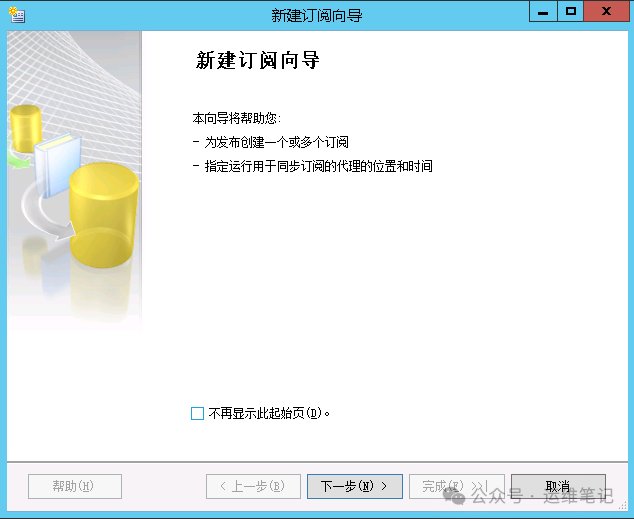Minimize the 新建订阅向导 window
The width and height of the screenshot is (634, 521).
pyautogui.click(x=543, y=11)
